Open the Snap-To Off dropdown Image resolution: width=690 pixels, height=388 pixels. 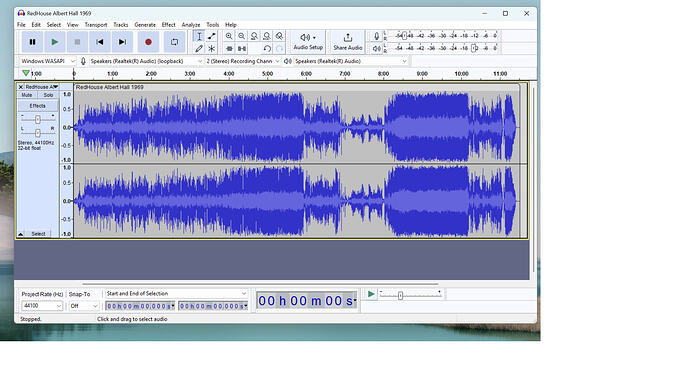84,306
